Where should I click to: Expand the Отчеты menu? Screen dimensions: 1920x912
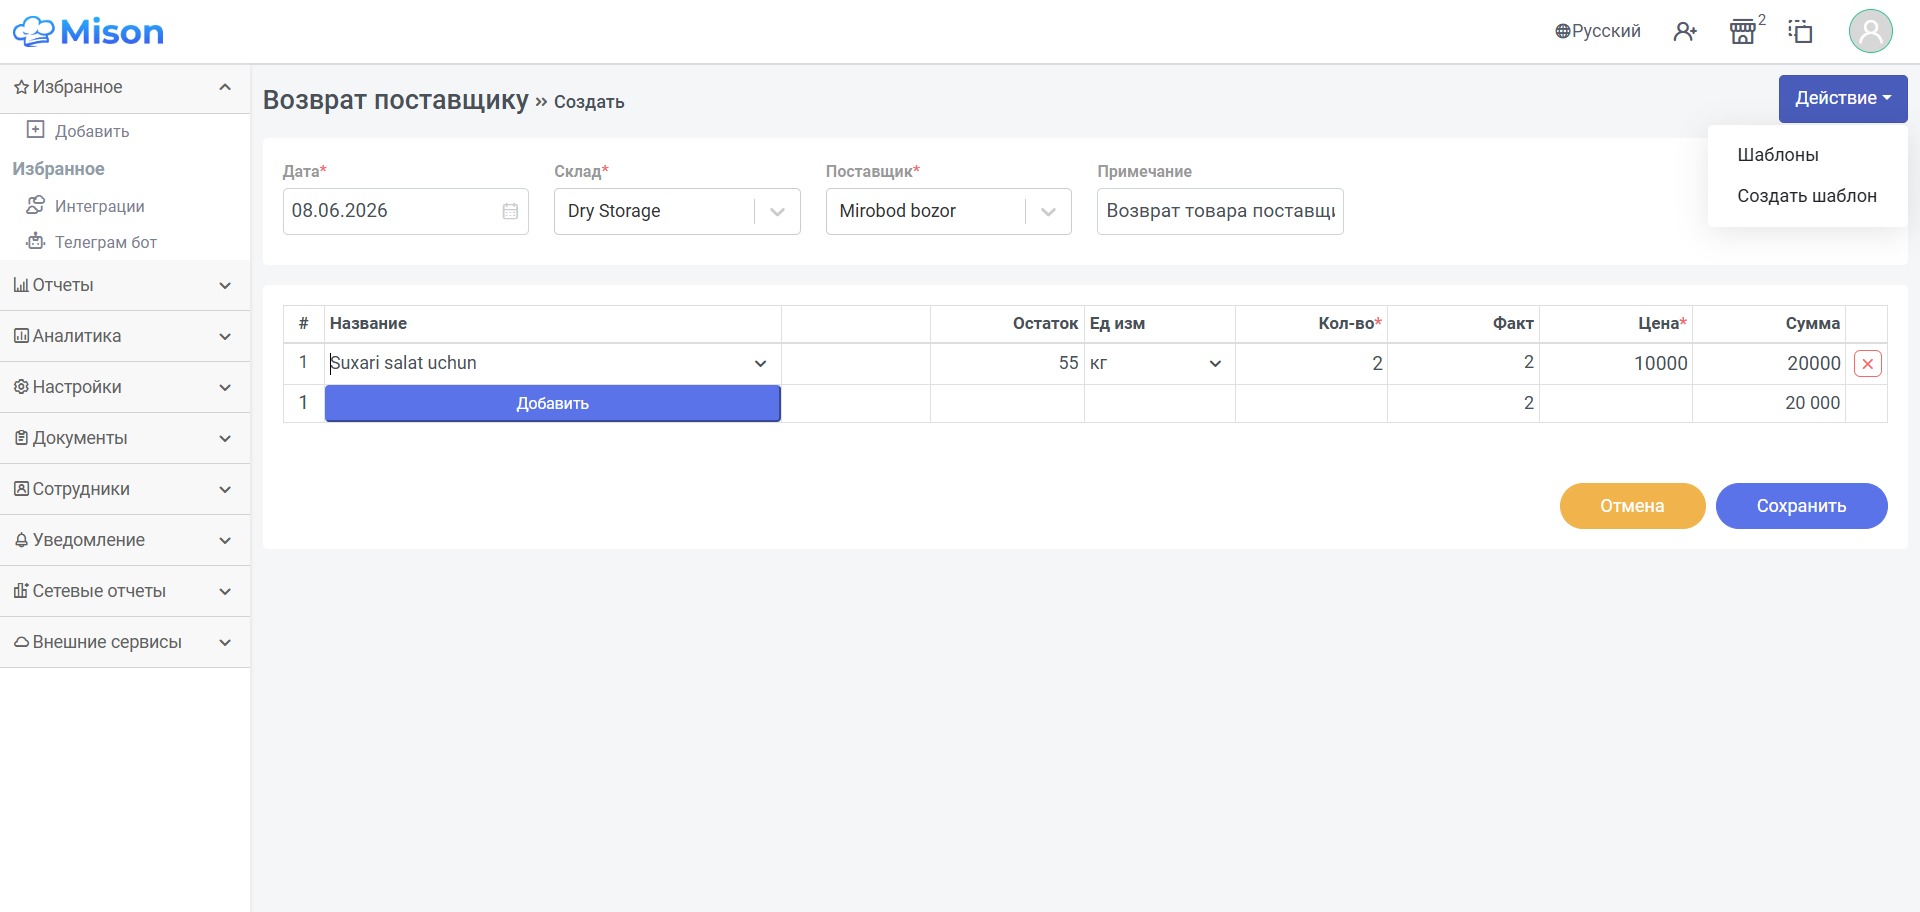tap(125, 286)
